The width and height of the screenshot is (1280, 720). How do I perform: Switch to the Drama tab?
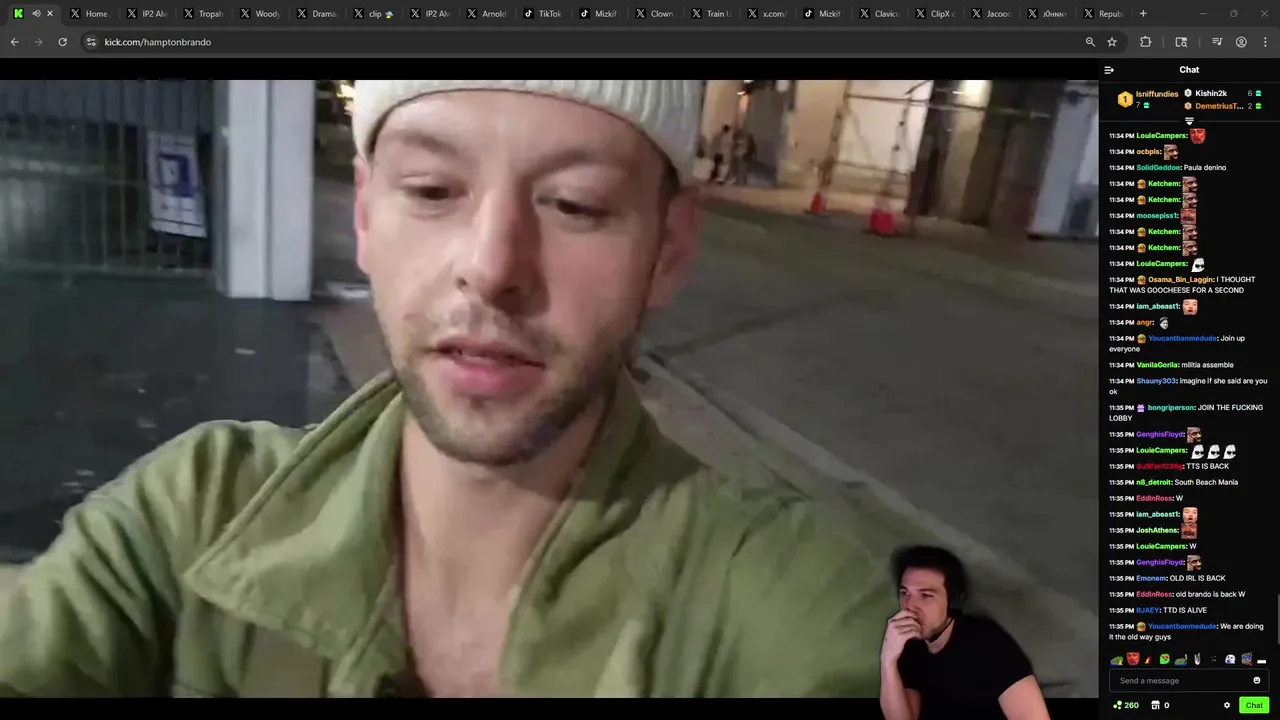(317, 14)
